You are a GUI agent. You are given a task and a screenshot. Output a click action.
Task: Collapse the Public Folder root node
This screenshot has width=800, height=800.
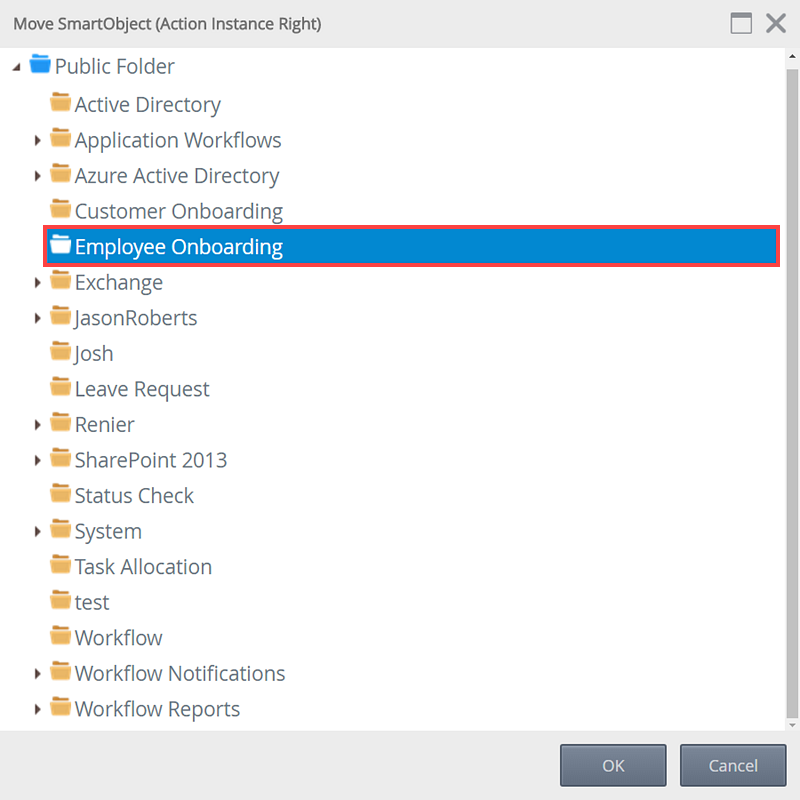[x=17, y=67]
